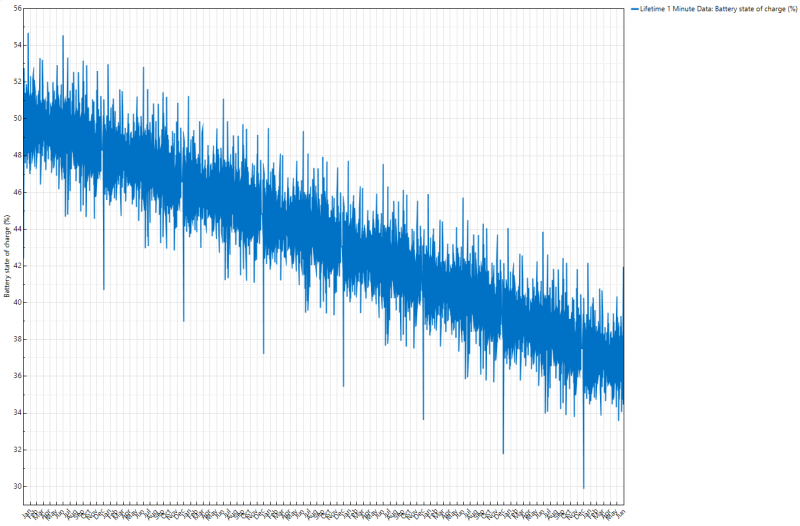Screen dimensions: 800x526
Task: Click the 30 tick label on y-axis
Action: click(17, 487)
